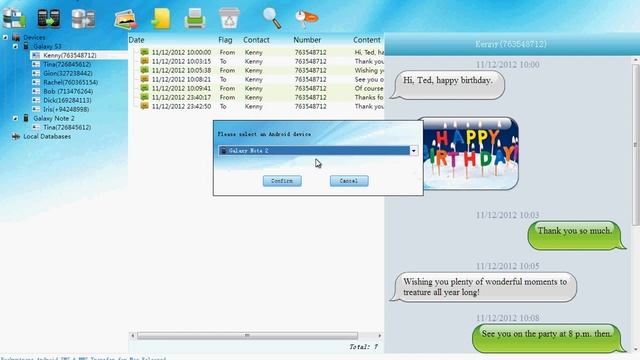Click the Devices root label
640x360 pixels.
[x=34, y=37]
